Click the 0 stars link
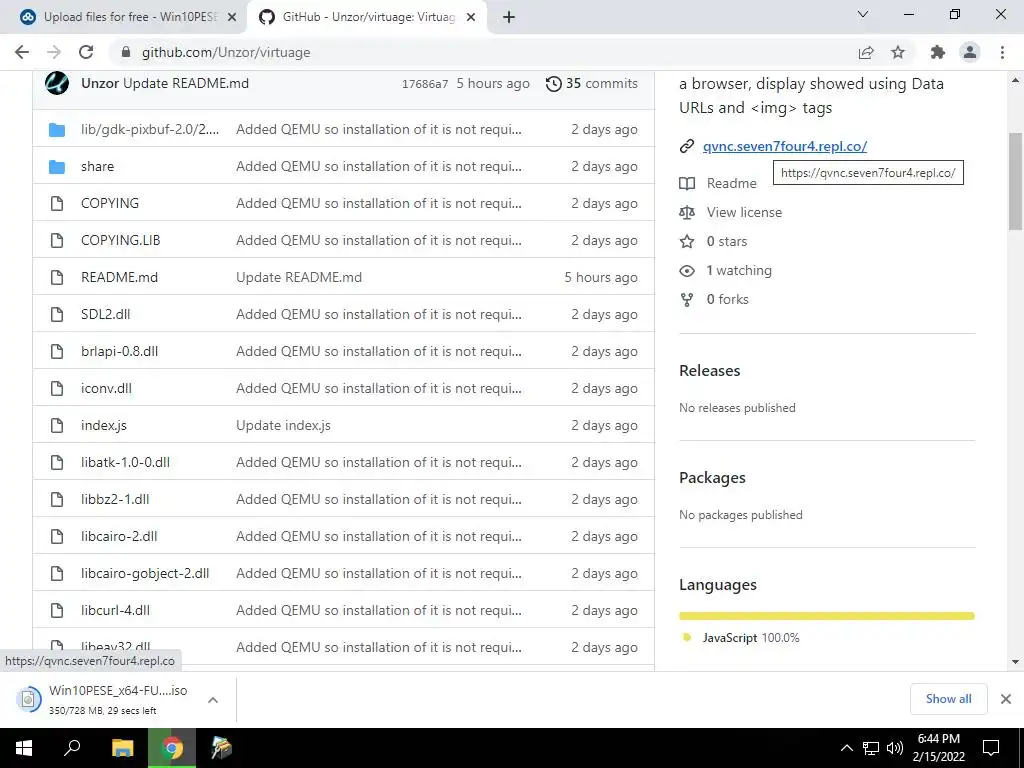Viewport: 1024px width, 768px height. (727, 242)
